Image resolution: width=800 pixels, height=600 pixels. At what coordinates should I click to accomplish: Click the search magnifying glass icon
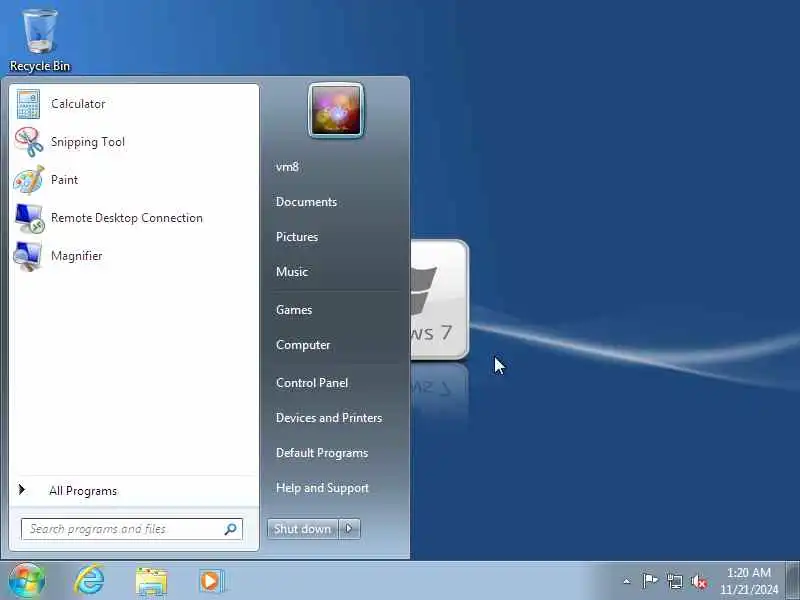230,529
